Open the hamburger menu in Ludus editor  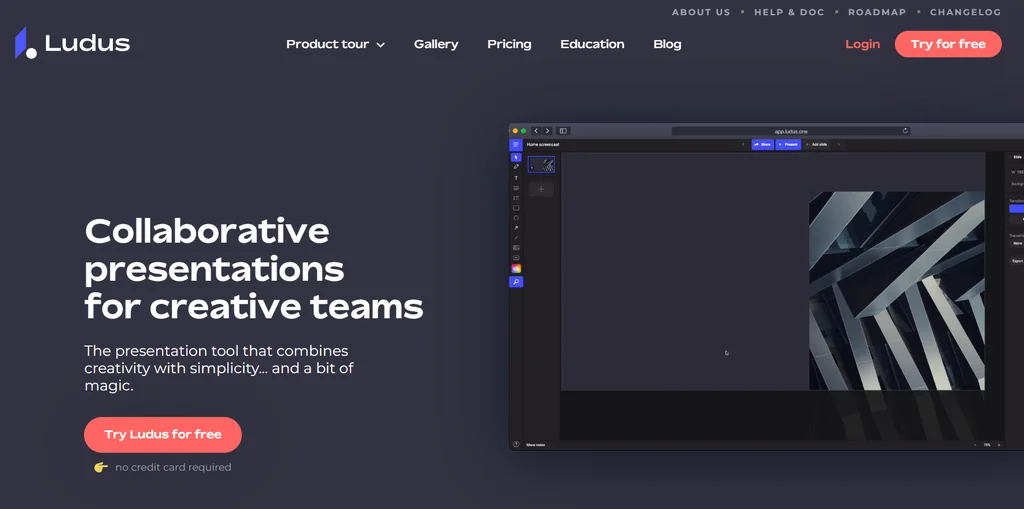(516, 145)
